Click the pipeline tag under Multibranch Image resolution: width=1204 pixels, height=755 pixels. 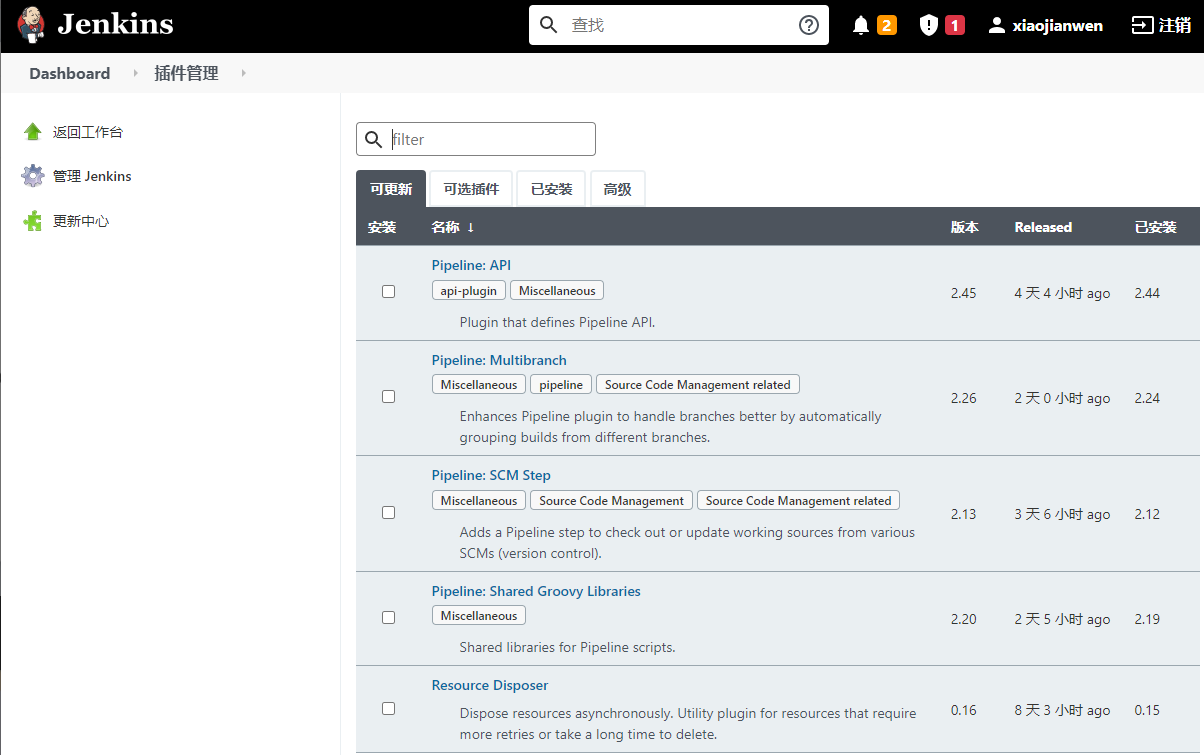(x=561, y=385)
